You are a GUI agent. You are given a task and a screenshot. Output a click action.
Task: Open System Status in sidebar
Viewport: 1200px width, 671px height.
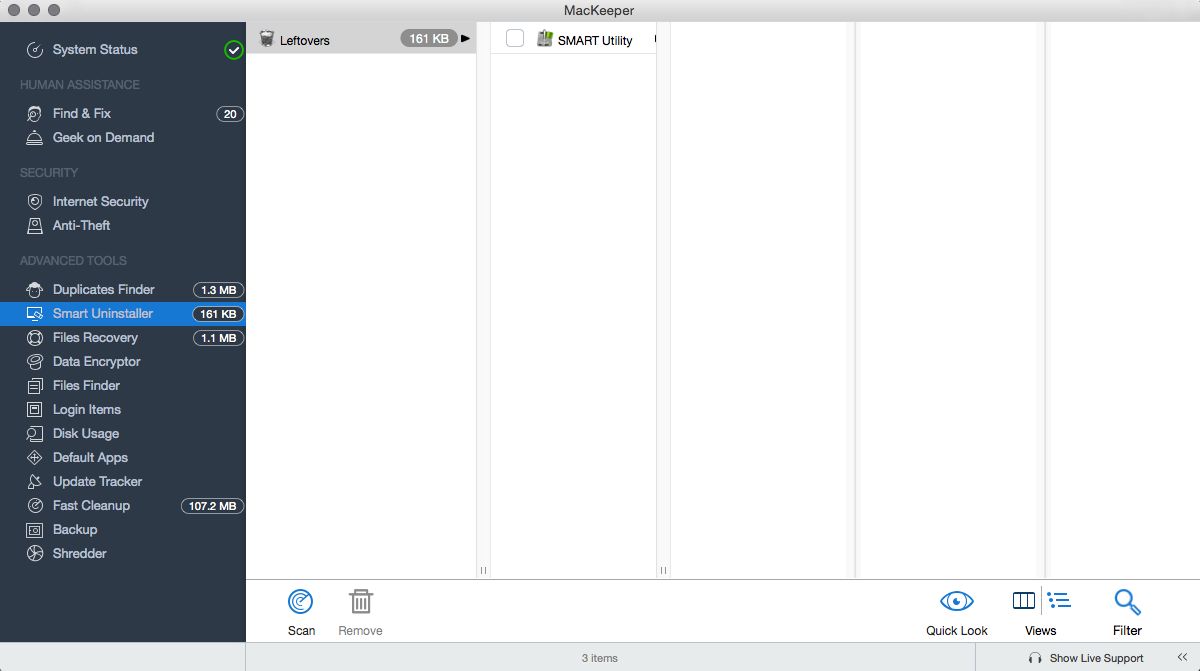[95, 49]
